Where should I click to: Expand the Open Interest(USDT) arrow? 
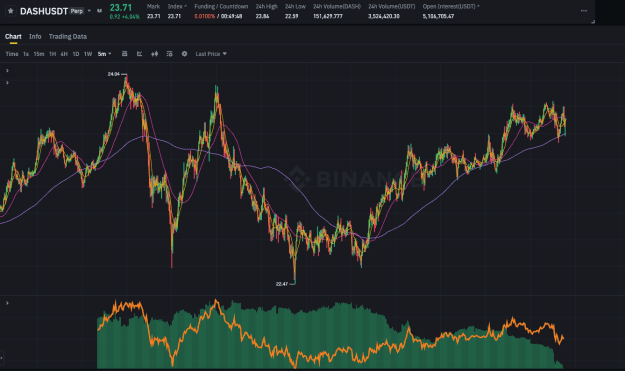(x=478, y=6)
